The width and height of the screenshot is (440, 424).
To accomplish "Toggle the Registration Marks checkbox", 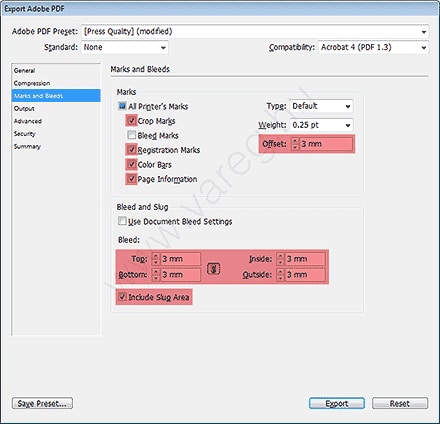I will (132, 150).
